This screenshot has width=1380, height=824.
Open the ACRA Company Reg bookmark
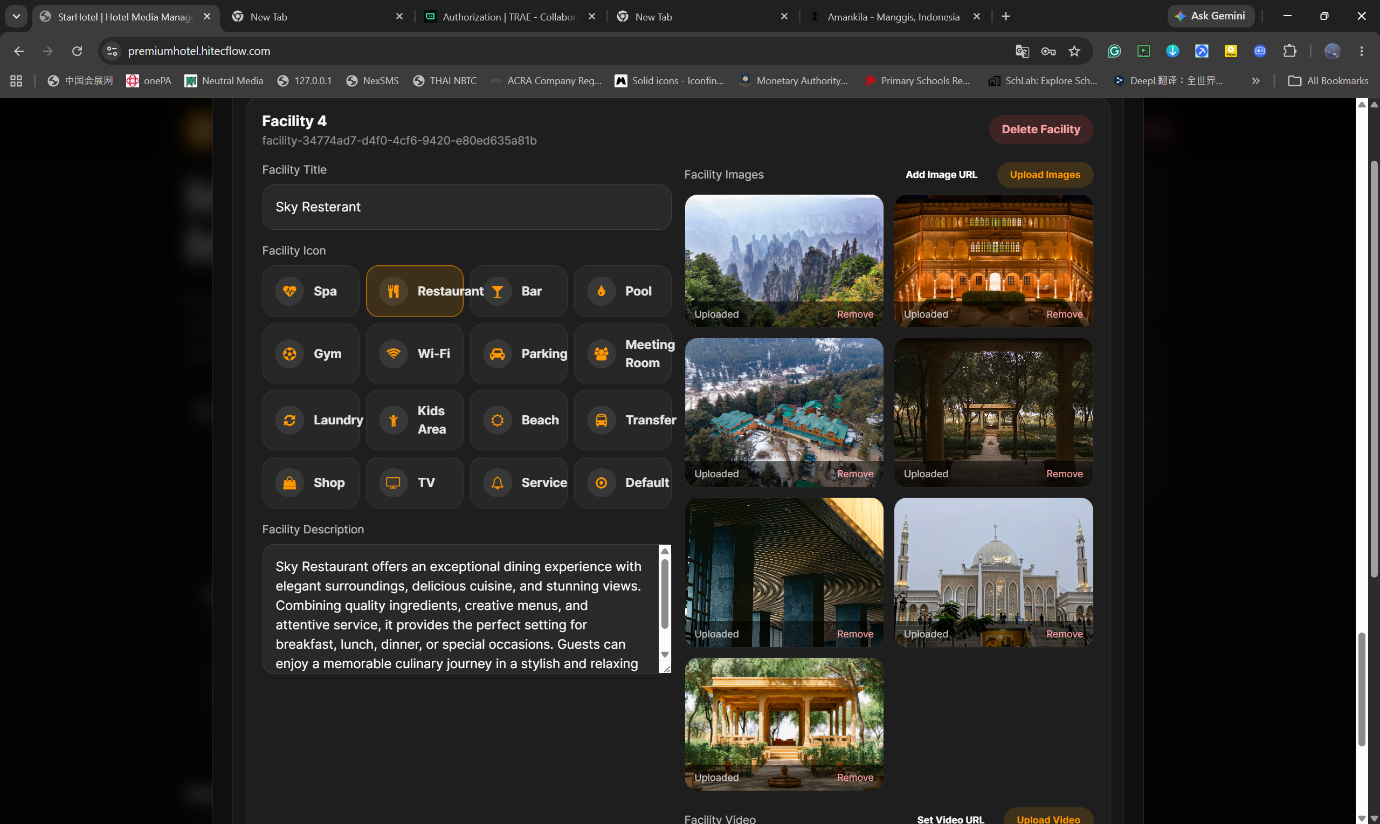545,81
